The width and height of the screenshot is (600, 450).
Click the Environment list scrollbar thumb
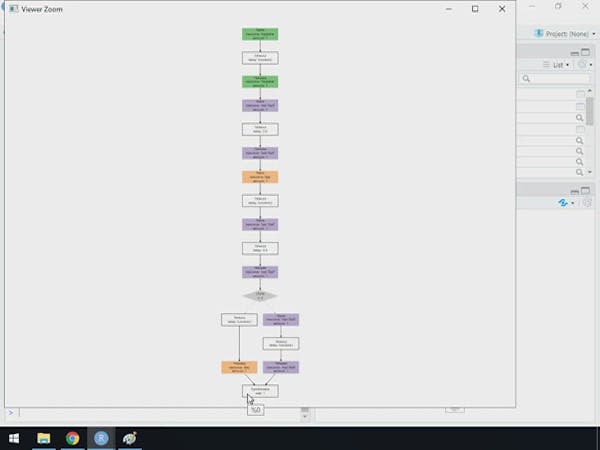pos(590,110)
